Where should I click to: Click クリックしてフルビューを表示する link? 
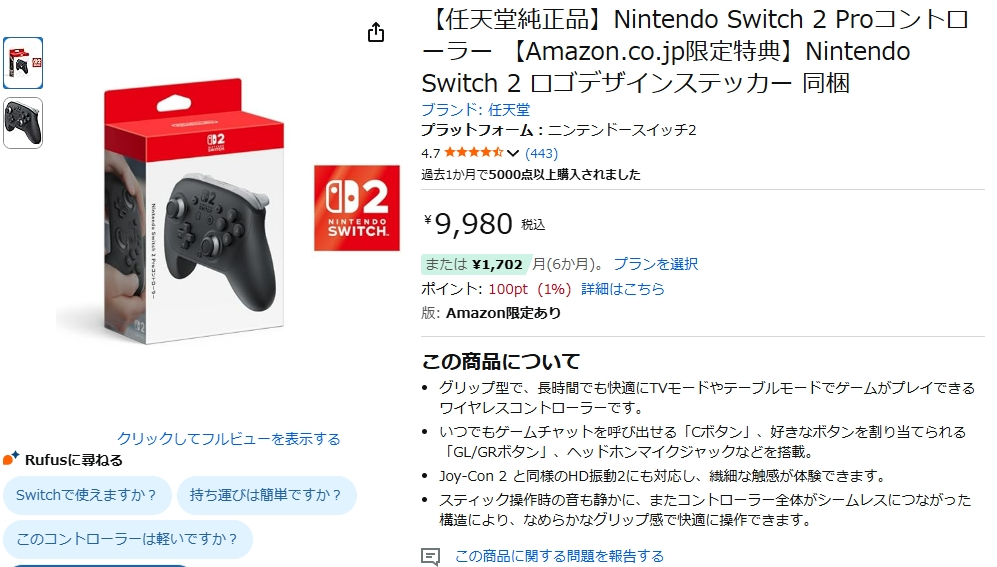[229, 439]
